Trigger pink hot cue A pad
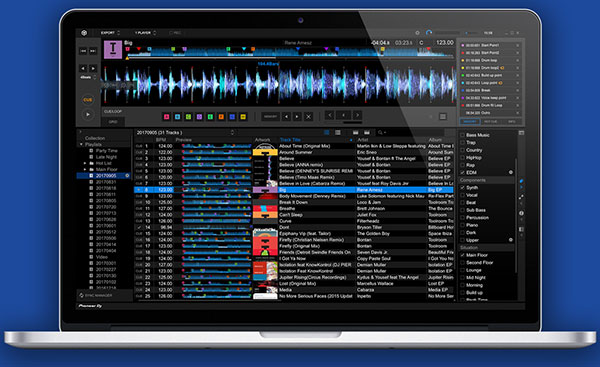The height and width of the screenshot is (367, 600). pyautogui.click(x=166, y=117)
